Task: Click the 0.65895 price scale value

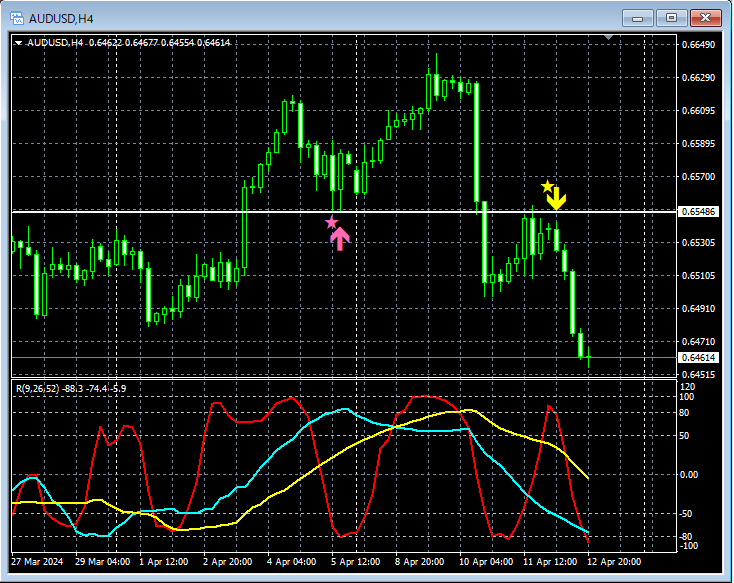Action: coord(698,143)
